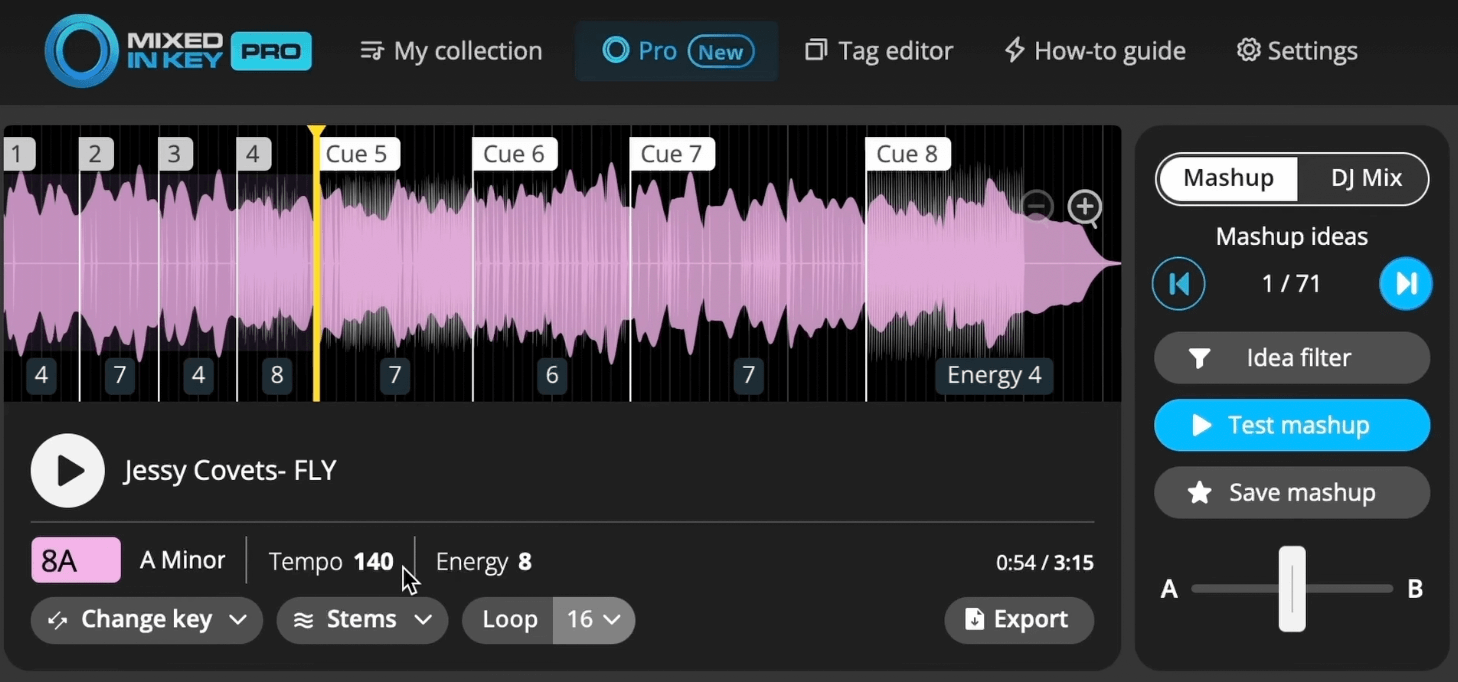Click the A label of crossfader
This screenshot has height=682, width=1458.
[1169, 590]
